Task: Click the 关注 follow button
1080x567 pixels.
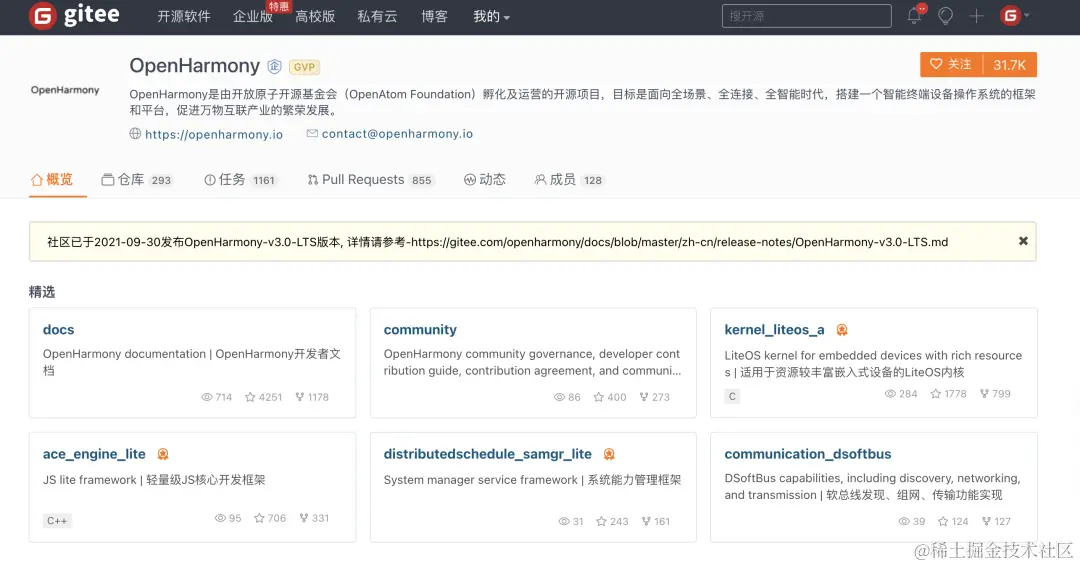Action: tap(951, 65)
